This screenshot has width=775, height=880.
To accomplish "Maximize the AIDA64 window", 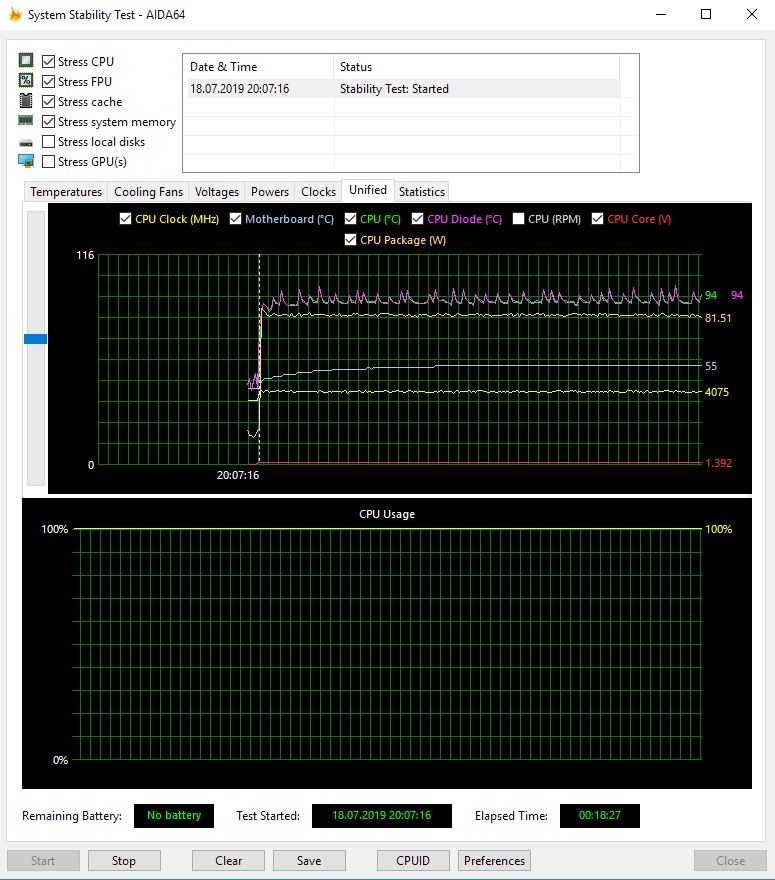I will point(706,14).
